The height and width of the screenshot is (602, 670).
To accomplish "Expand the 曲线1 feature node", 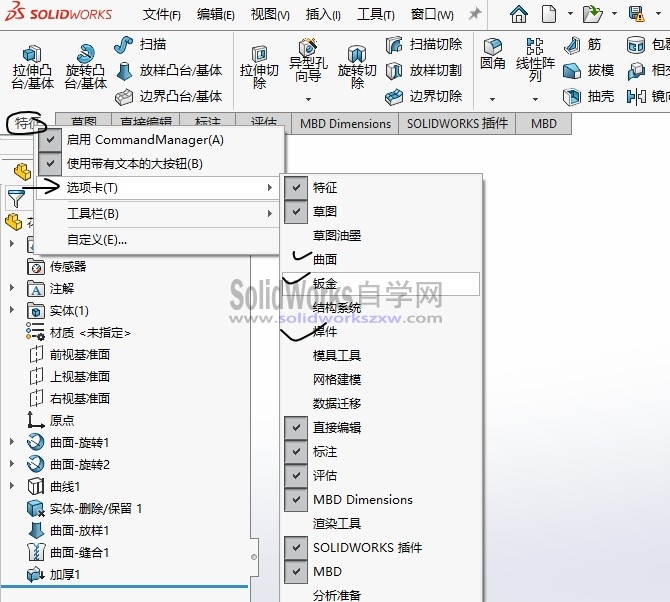I will pyautogui.click(x=12, y=486).
